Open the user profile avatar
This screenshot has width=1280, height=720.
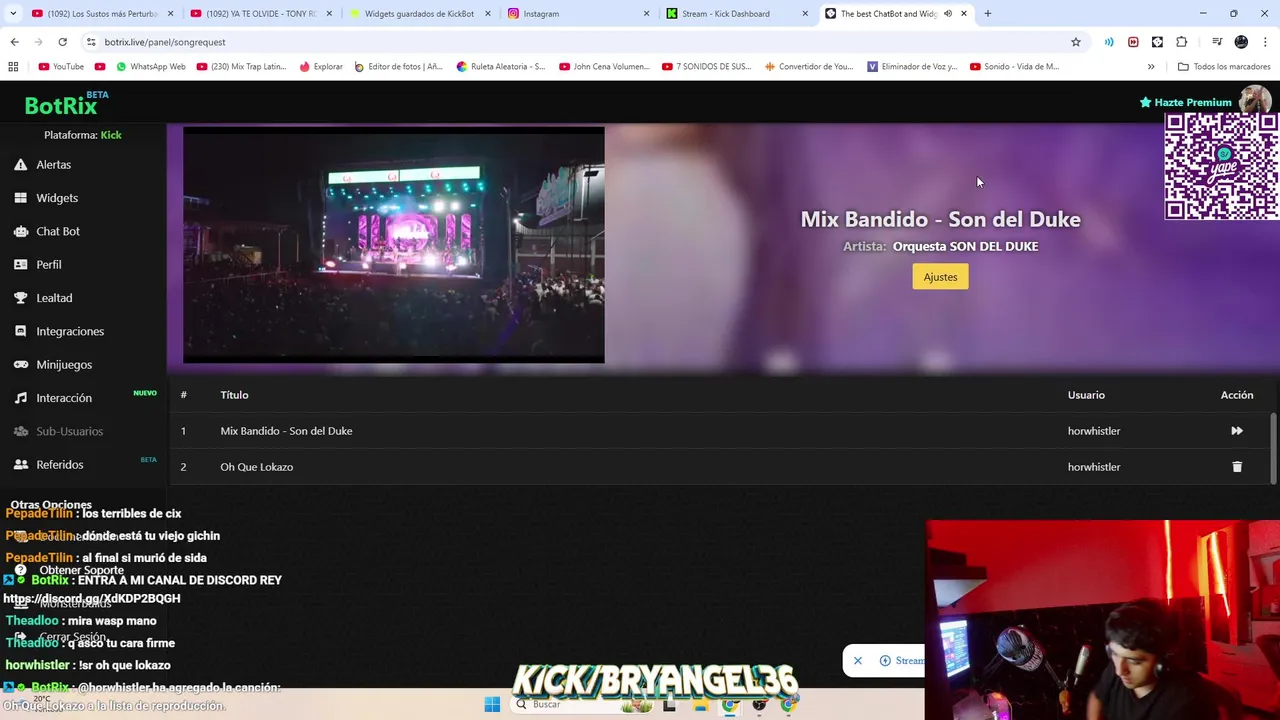(1255, 101)
